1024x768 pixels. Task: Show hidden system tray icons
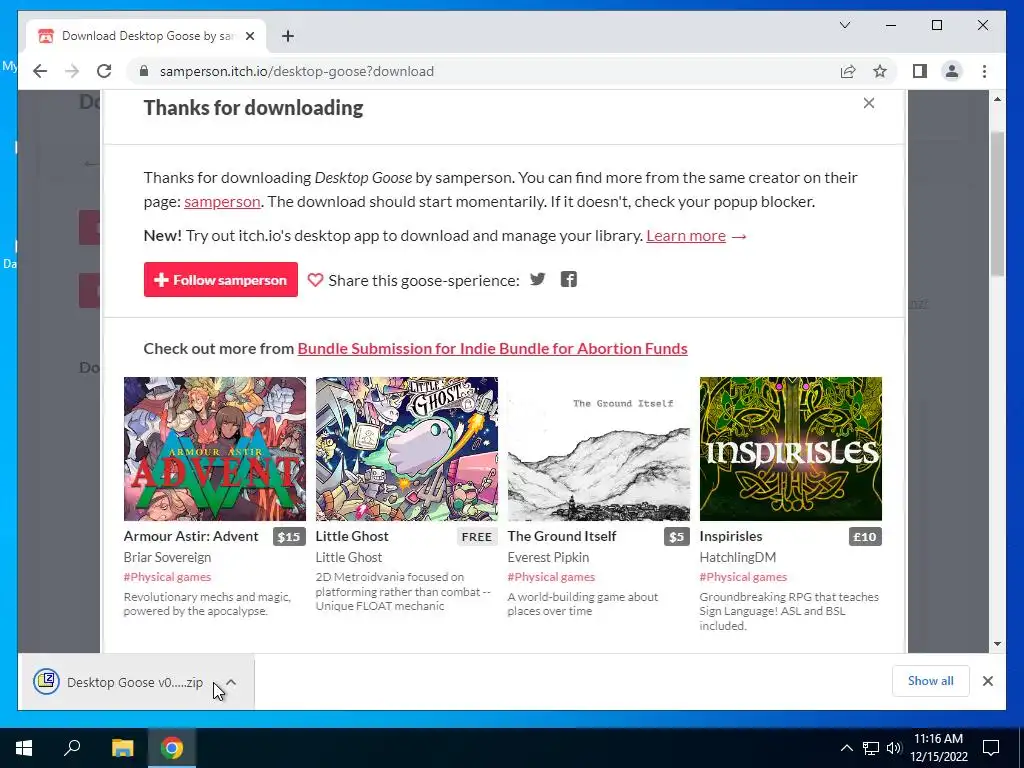(846, 748)
